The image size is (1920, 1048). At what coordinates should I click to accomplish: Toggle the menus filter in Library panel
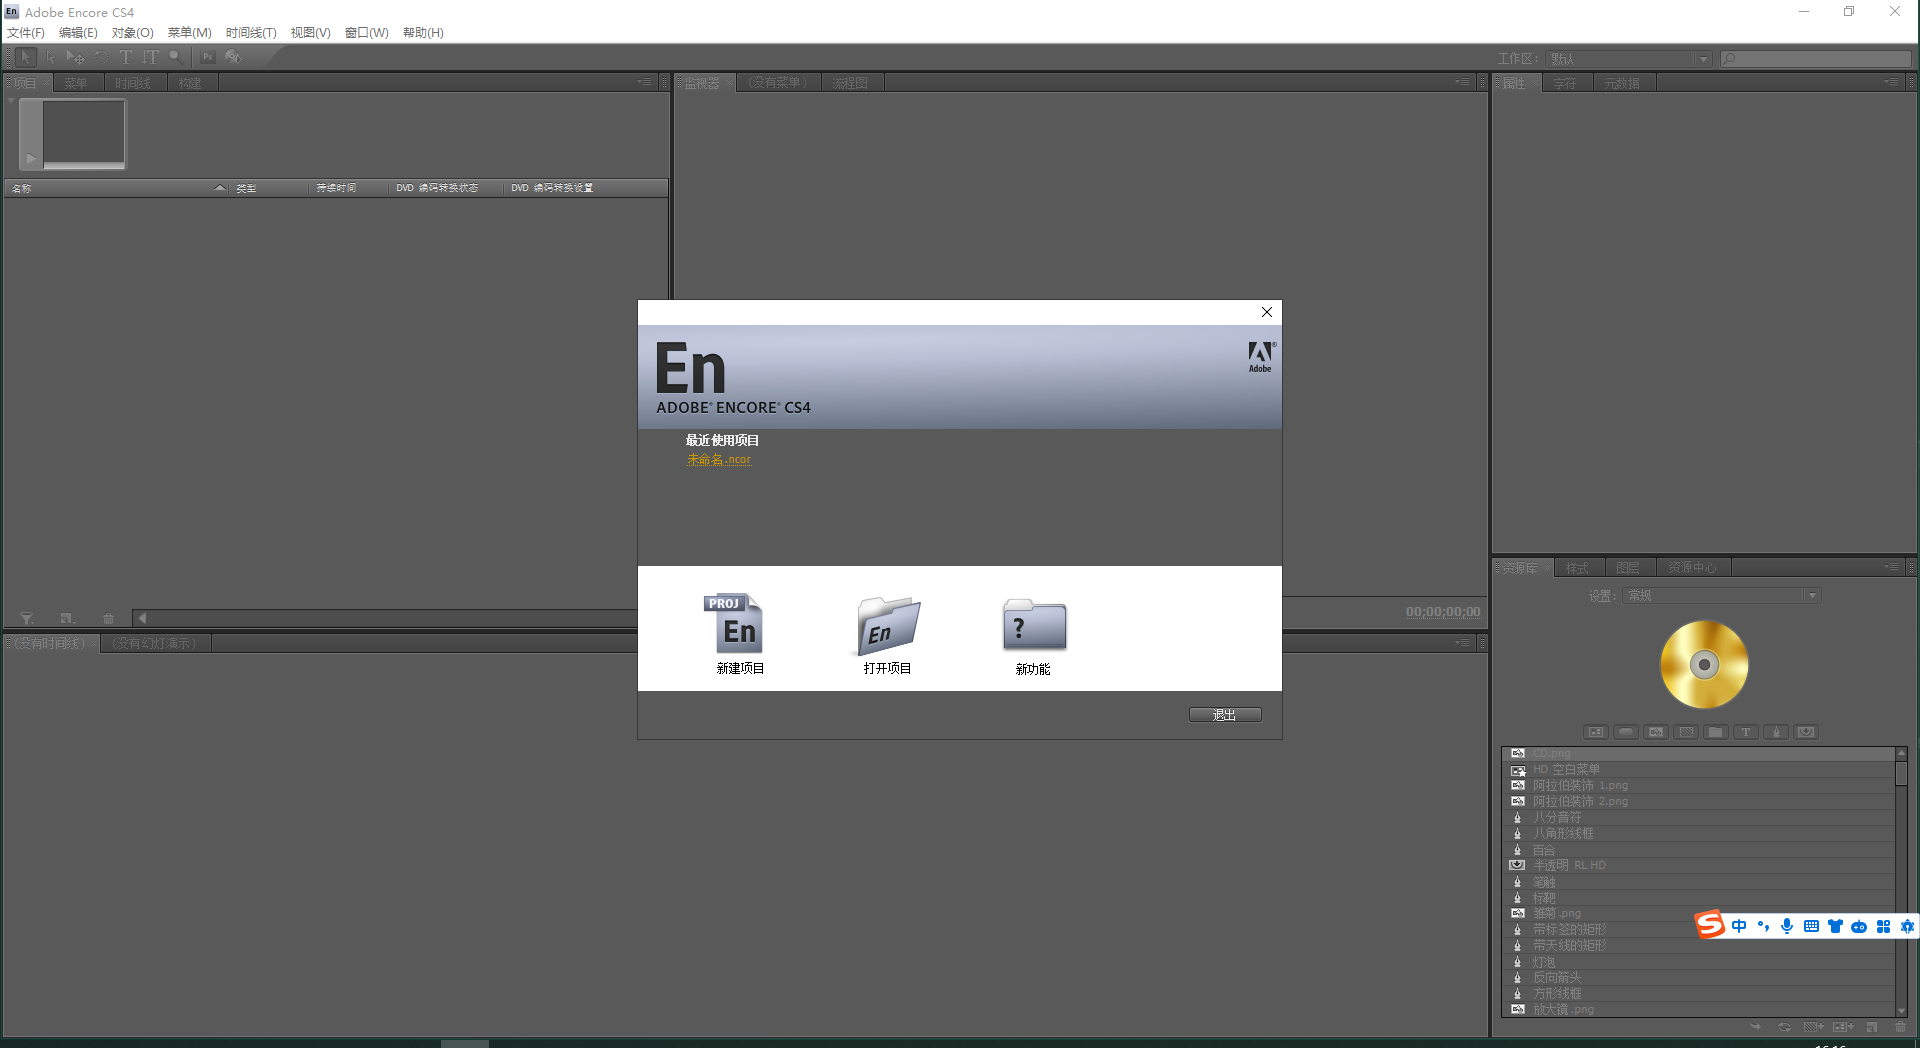pos(1596,732)
